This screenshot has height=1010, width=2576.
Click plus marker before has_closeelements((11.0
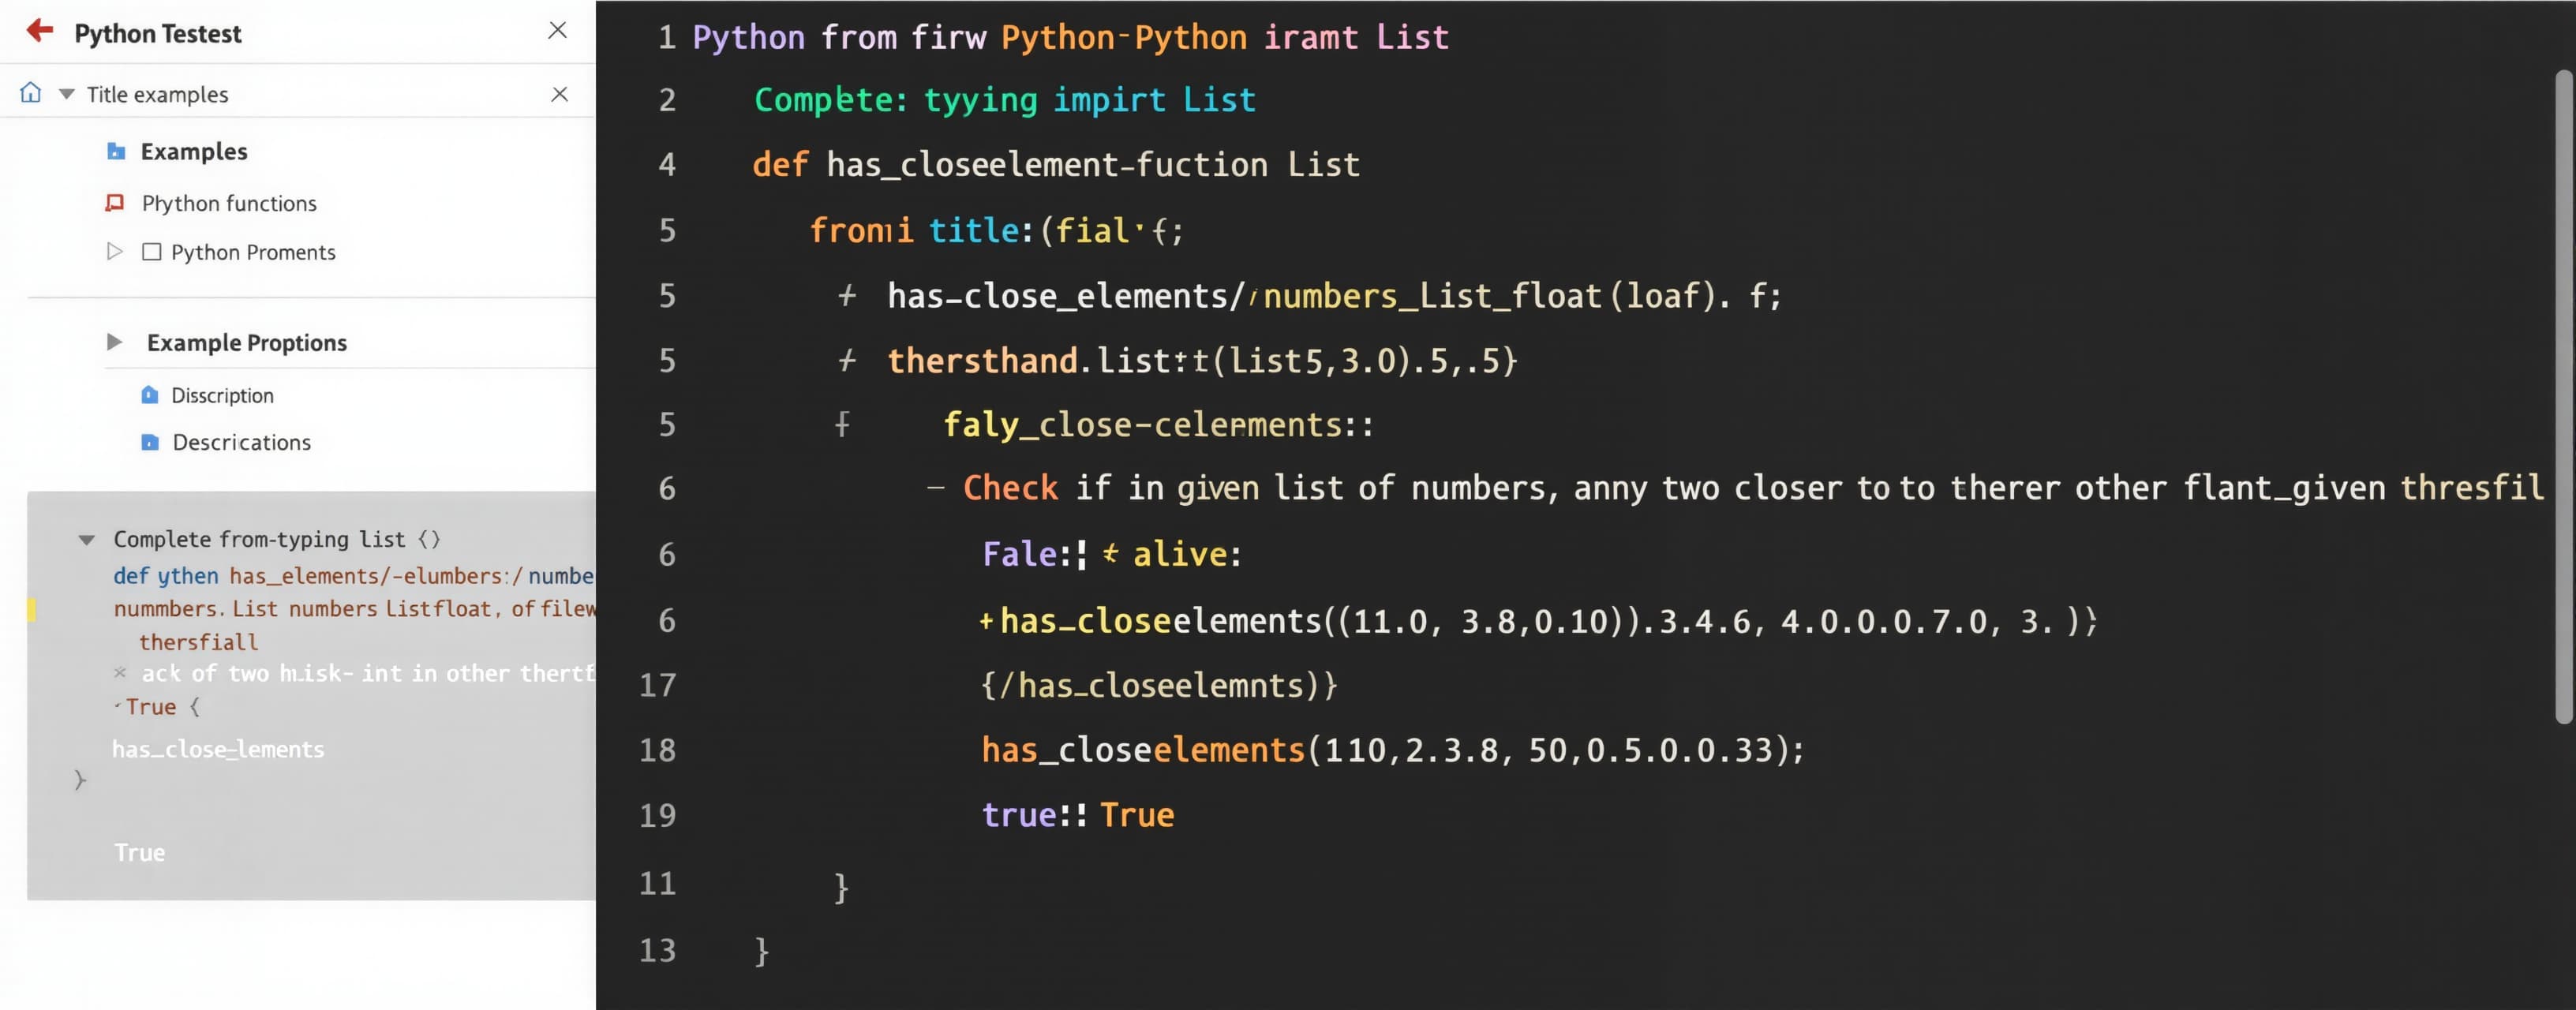tap(986, 621)
